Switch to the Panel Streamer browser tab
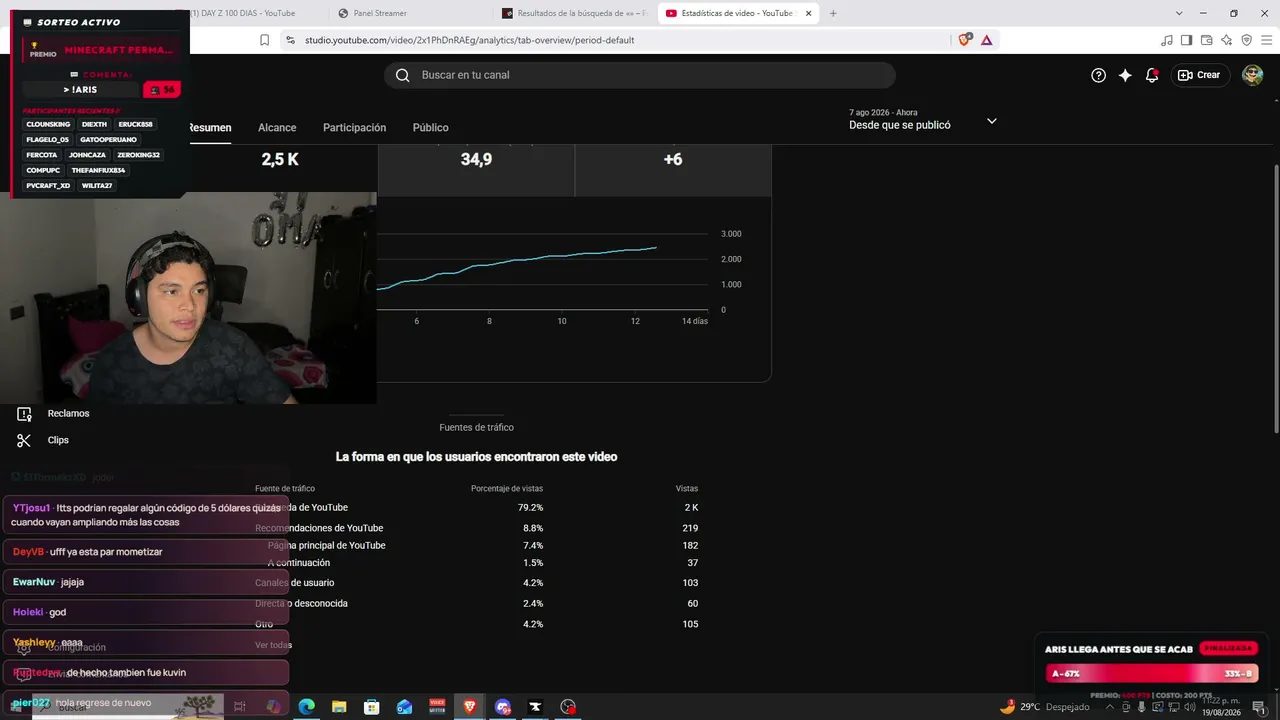 click(411, 13)
